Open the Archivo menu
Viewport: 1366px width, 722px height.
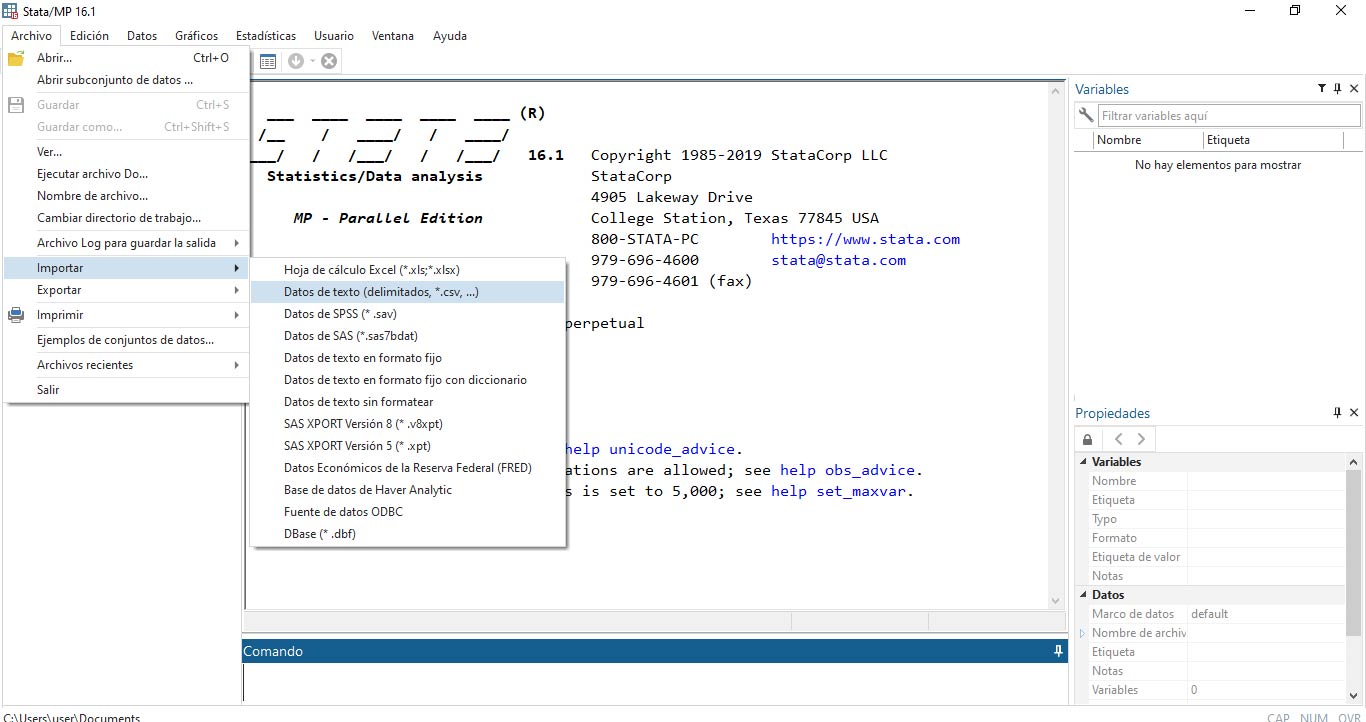point(32,35)
